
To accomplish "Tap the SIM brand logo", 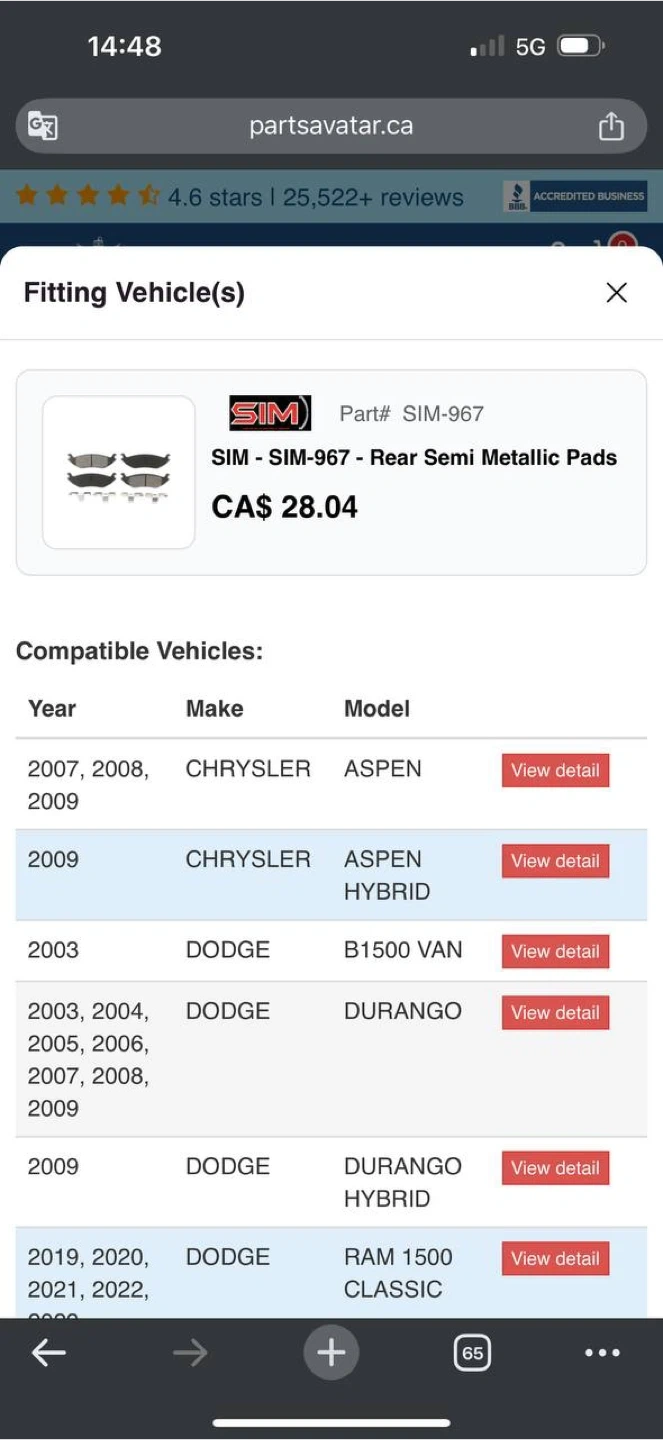I will point(270,413).
